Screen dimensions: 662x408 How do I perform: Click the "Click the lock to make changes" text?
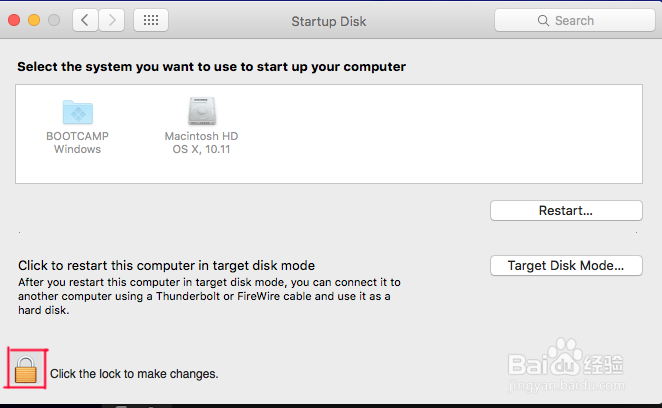tap(134, 374)
